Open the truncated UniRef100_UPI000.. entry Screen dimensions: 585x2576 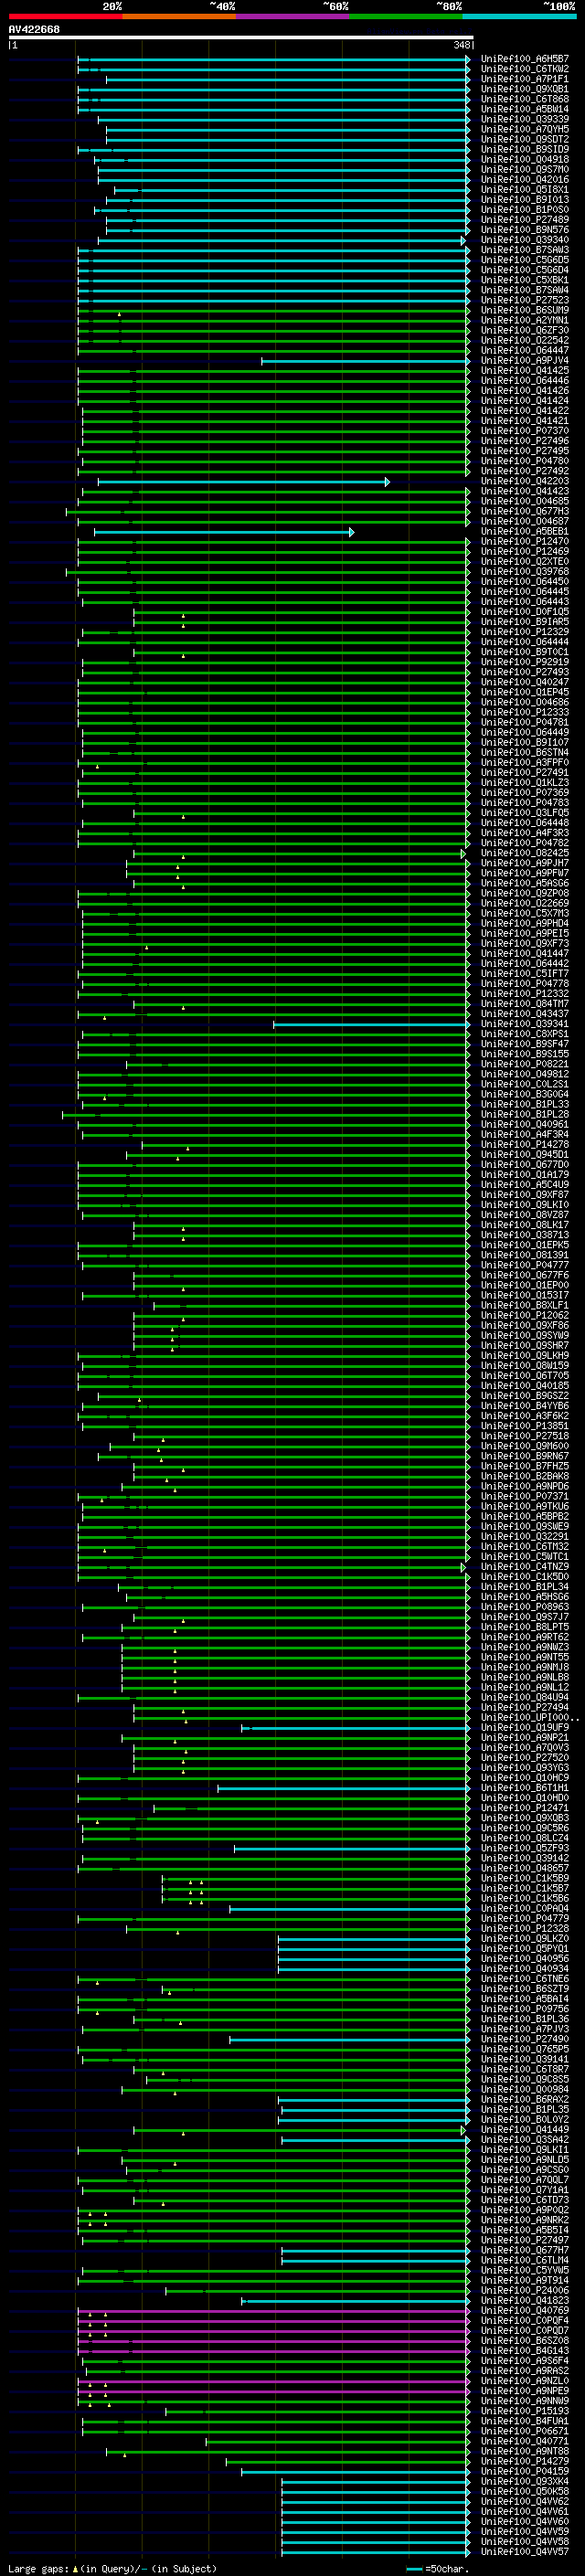(x=529, y=1717)
